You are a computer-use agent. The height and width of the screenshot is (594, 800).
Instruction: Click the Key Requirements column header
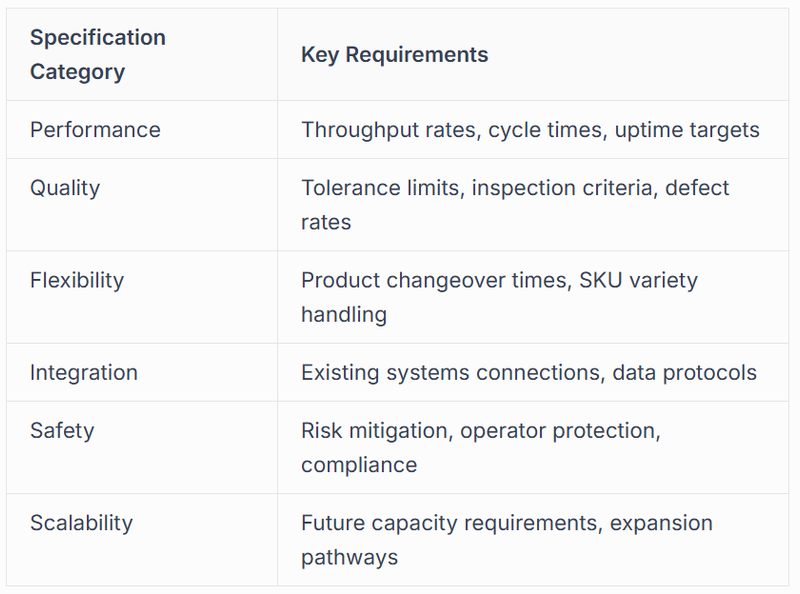pyautogui.click(x=394, y=55)
